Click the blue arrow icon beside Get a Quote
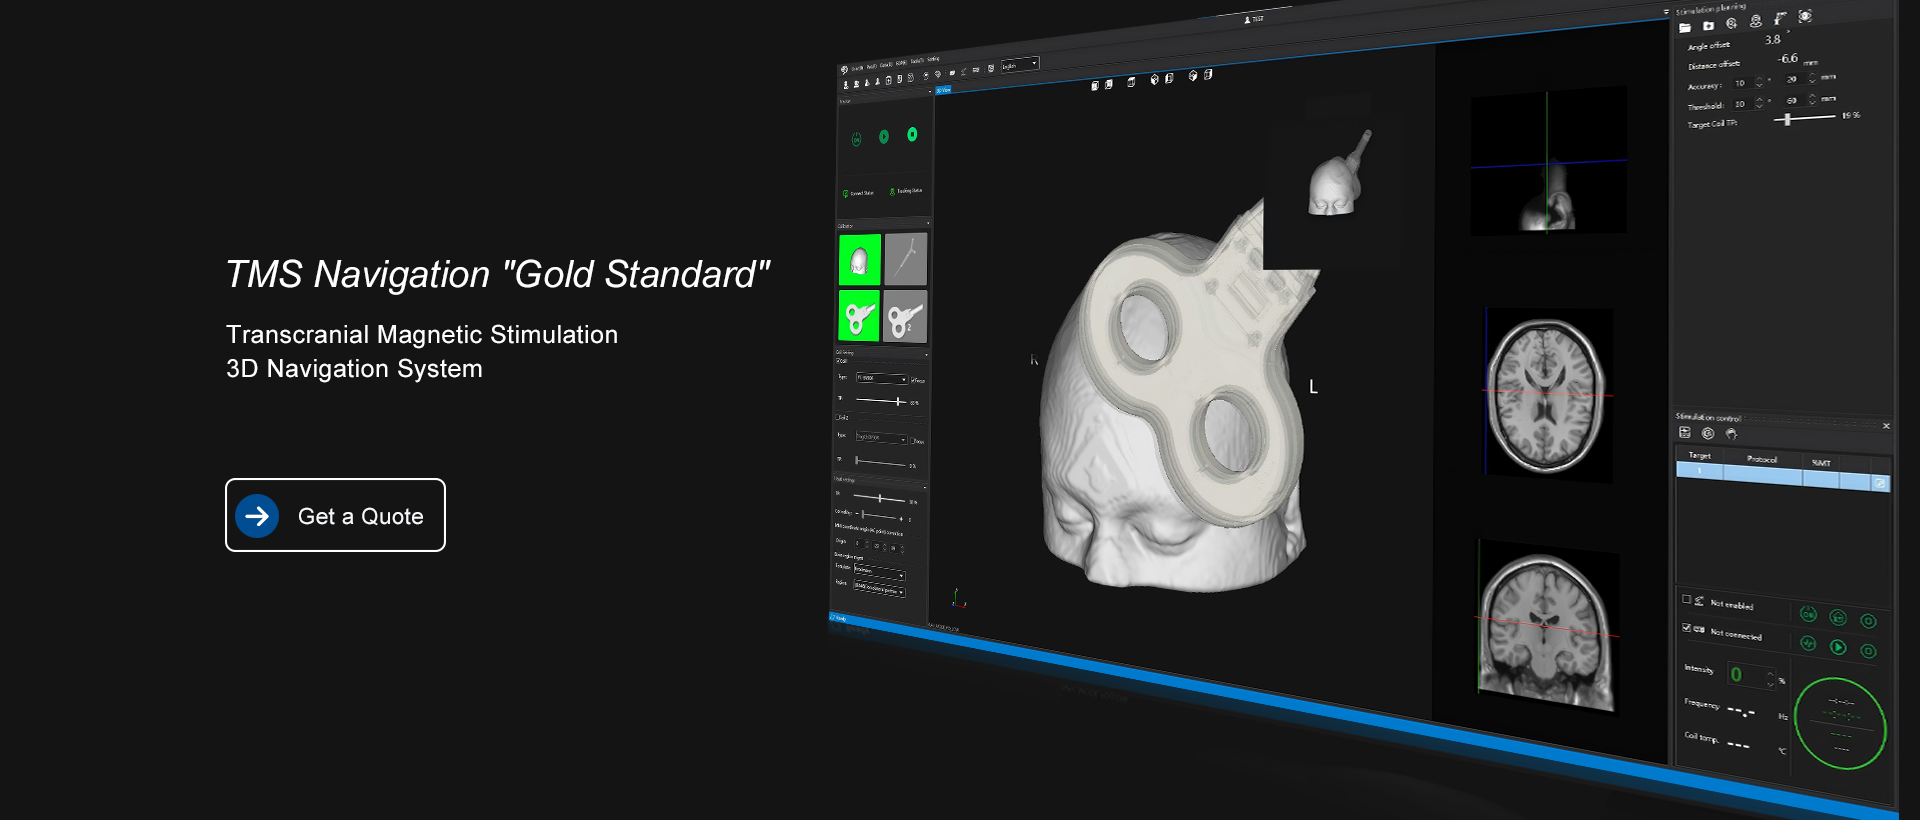 (x=257, y=516)
